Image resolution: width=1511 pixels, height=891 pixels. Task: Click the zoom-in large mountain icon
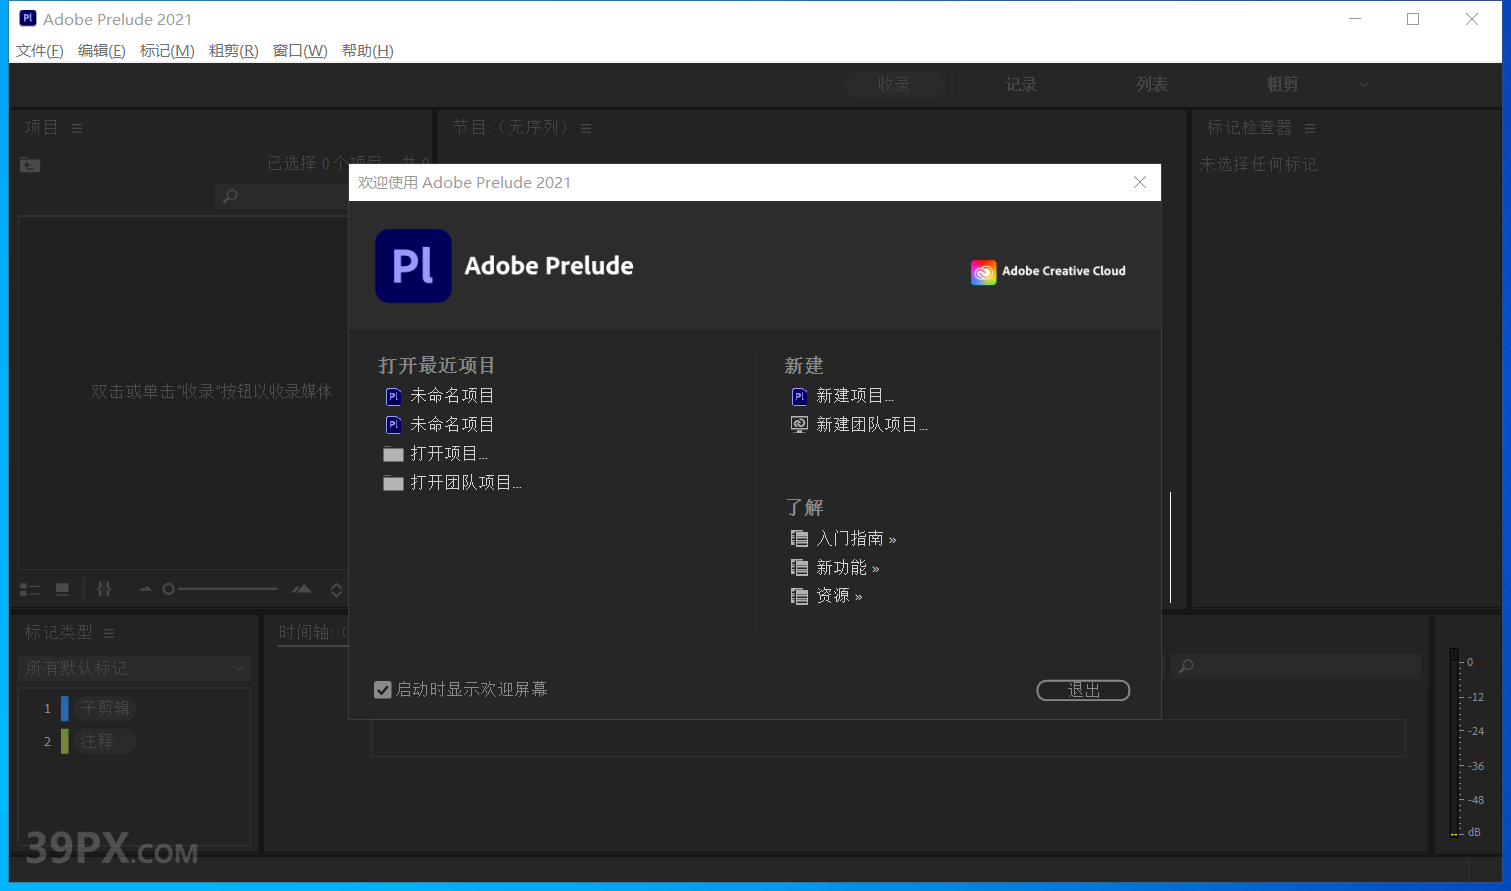tap(301, 589)
